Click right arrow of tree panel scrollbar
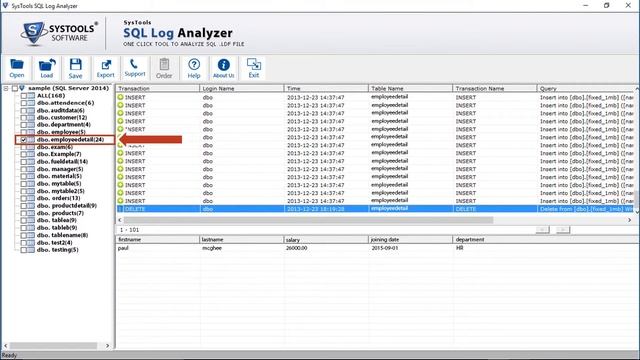Screen dimensions: 640x360 point(108,346)
